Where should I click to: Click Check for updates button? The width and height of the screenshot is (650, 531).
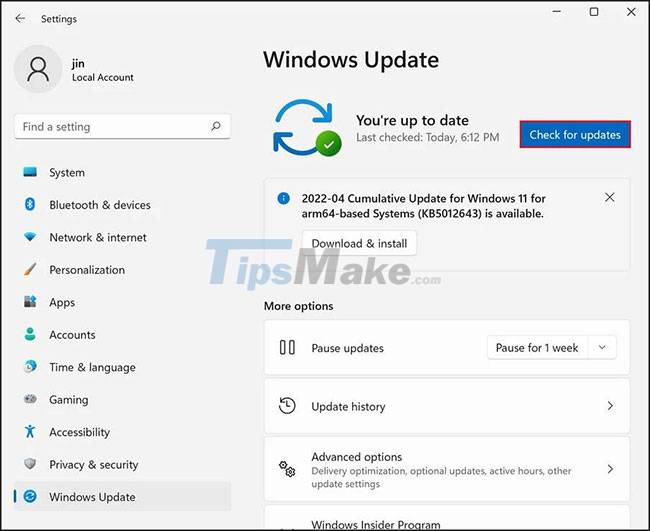(x=575, y=134)
